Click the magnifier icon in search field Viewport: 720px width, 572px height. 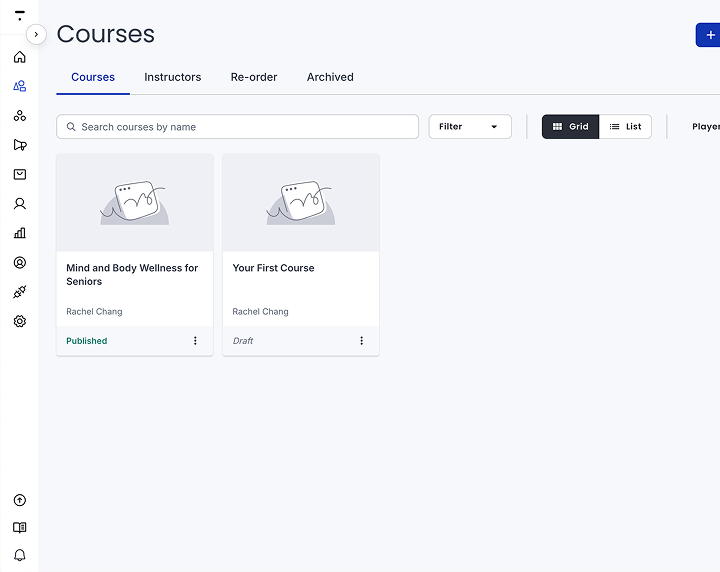71,127
